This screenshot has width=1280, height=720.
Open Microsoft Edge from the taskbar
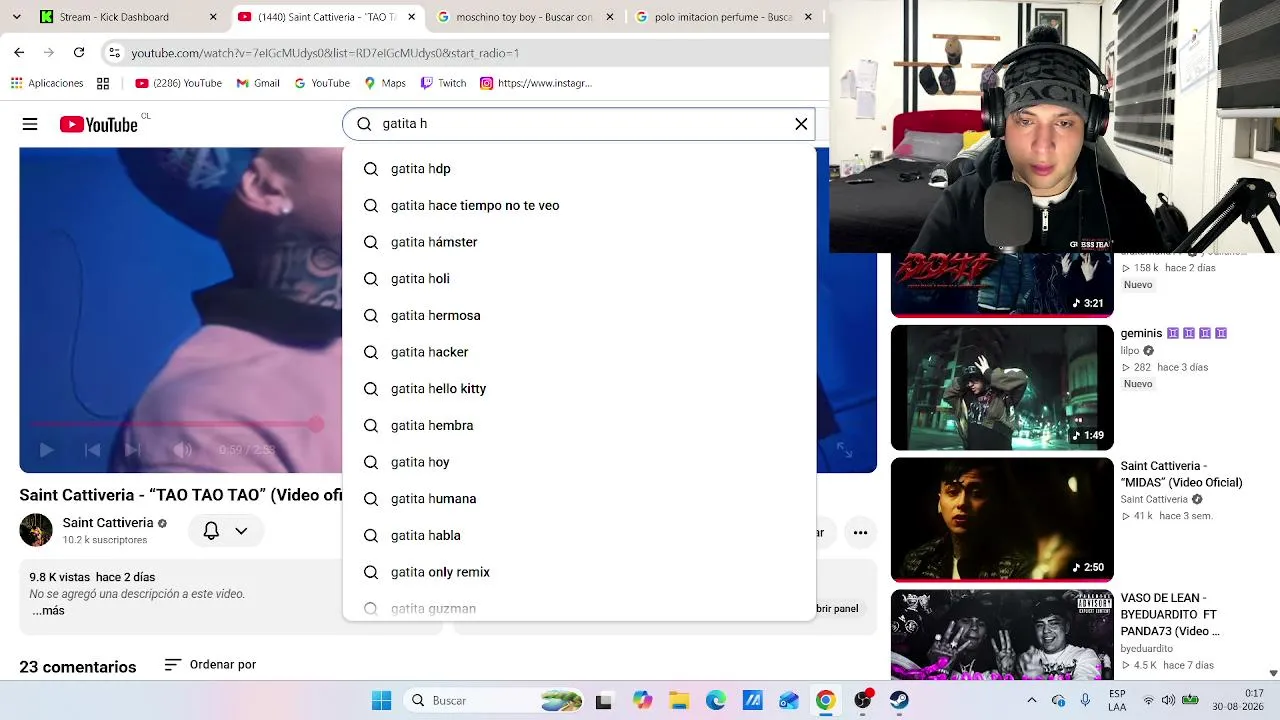pyautogui.click(x=716, y=700)
